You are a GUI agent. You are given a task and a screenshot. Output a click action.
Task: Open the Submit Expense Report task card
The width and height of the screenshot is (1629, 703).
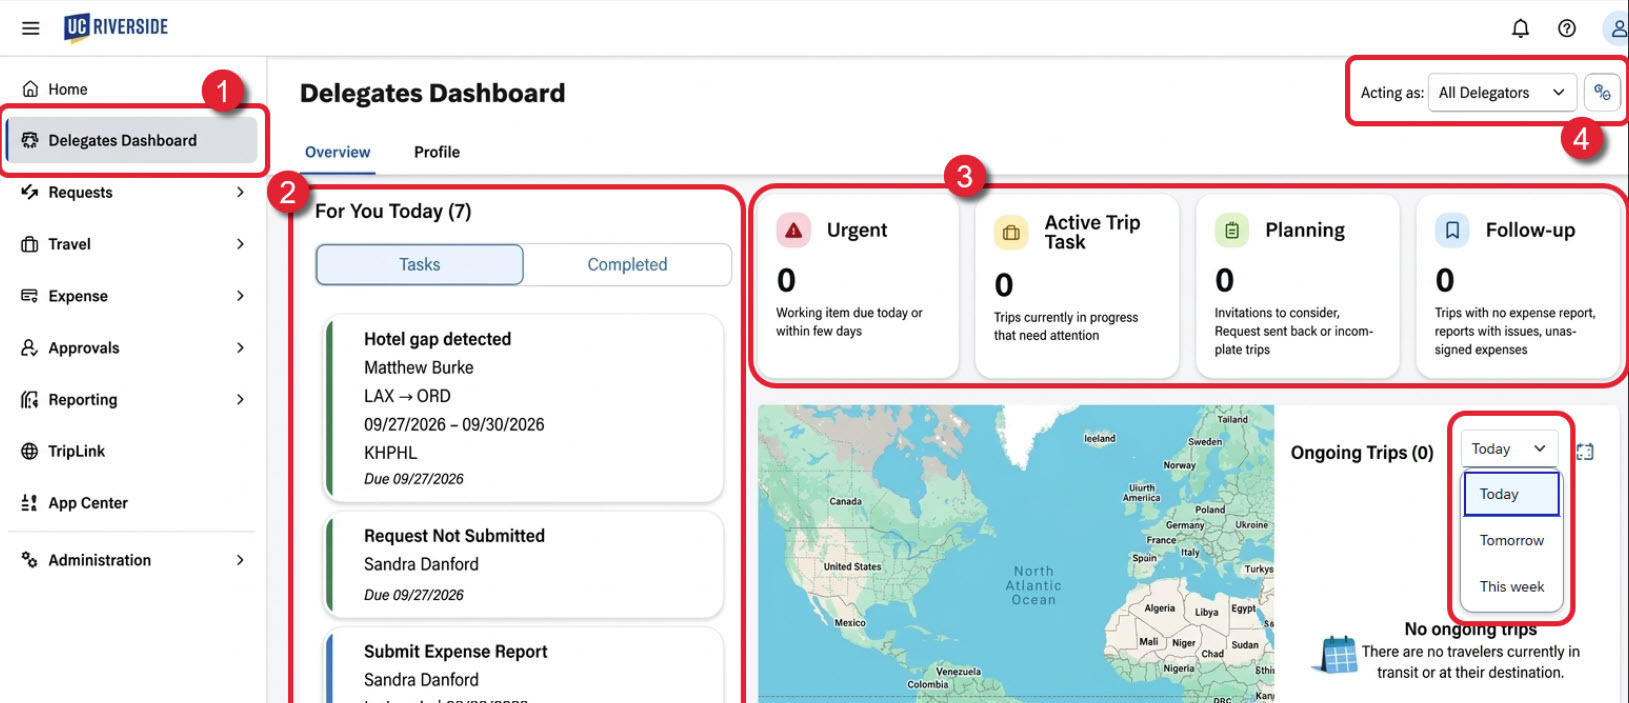tap(524, 666)
